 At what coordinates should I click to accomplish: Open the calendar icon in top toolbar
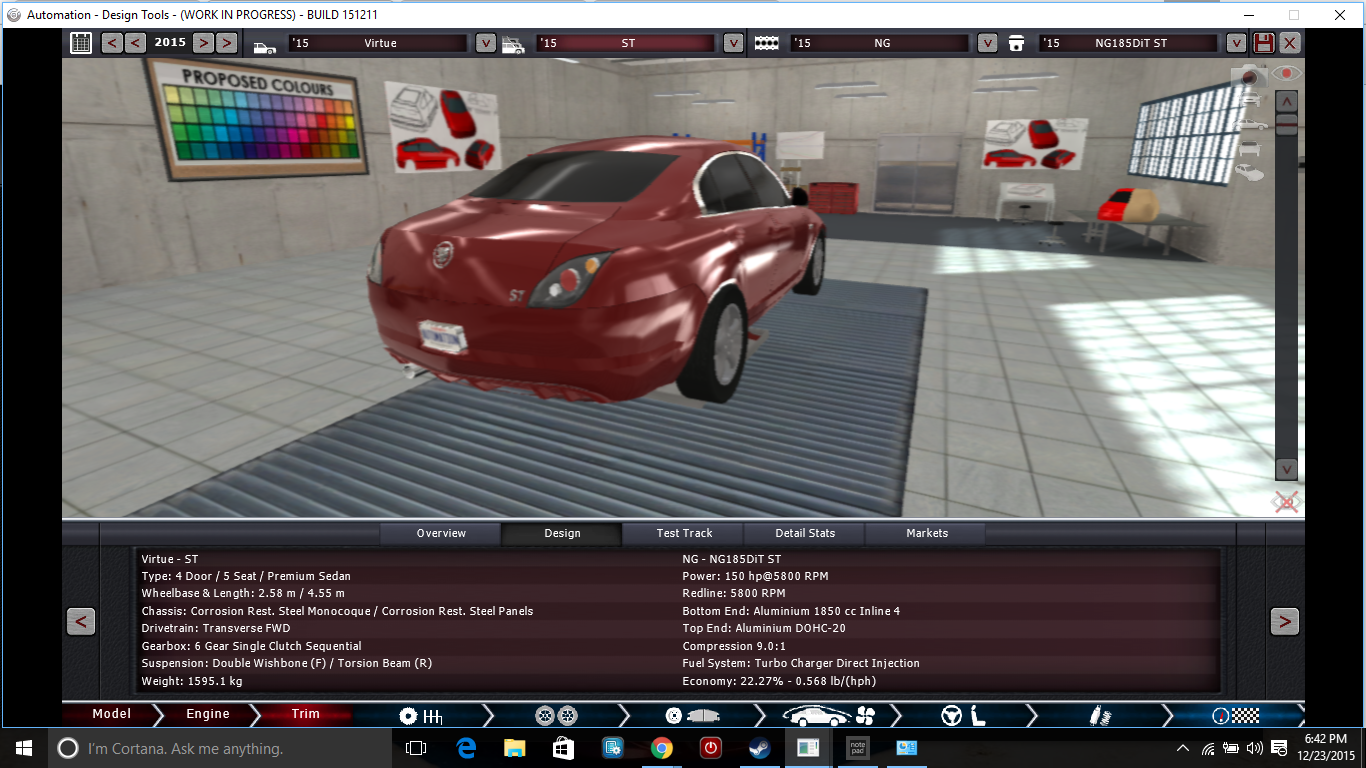click(x=81, y=43)
